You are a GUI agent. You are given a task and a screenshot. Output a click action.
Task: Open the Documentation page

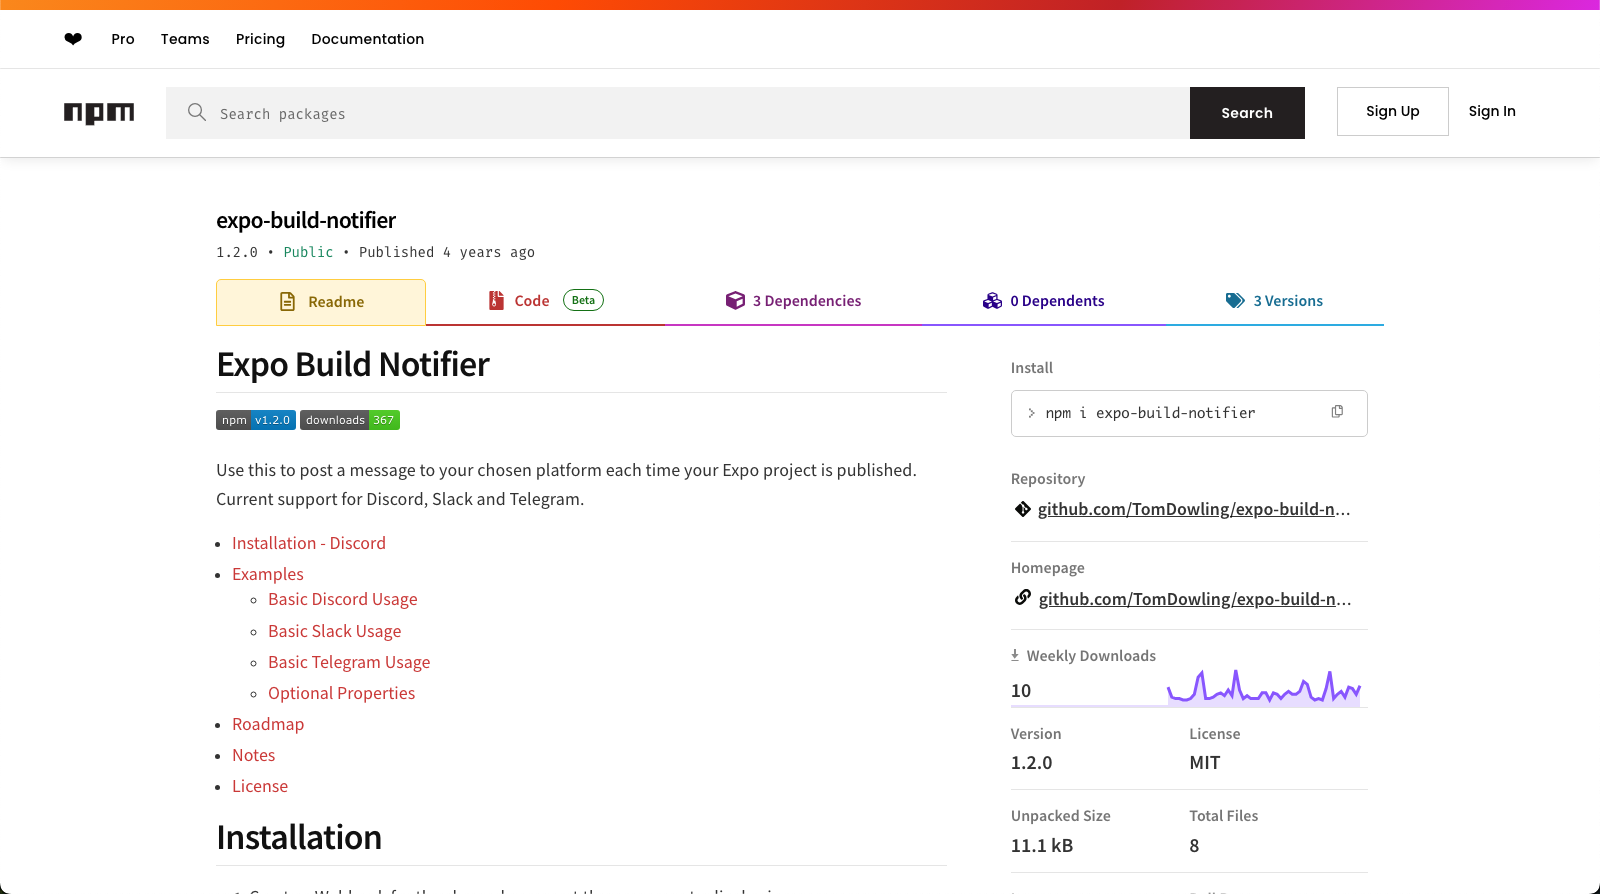click(367, 39)
